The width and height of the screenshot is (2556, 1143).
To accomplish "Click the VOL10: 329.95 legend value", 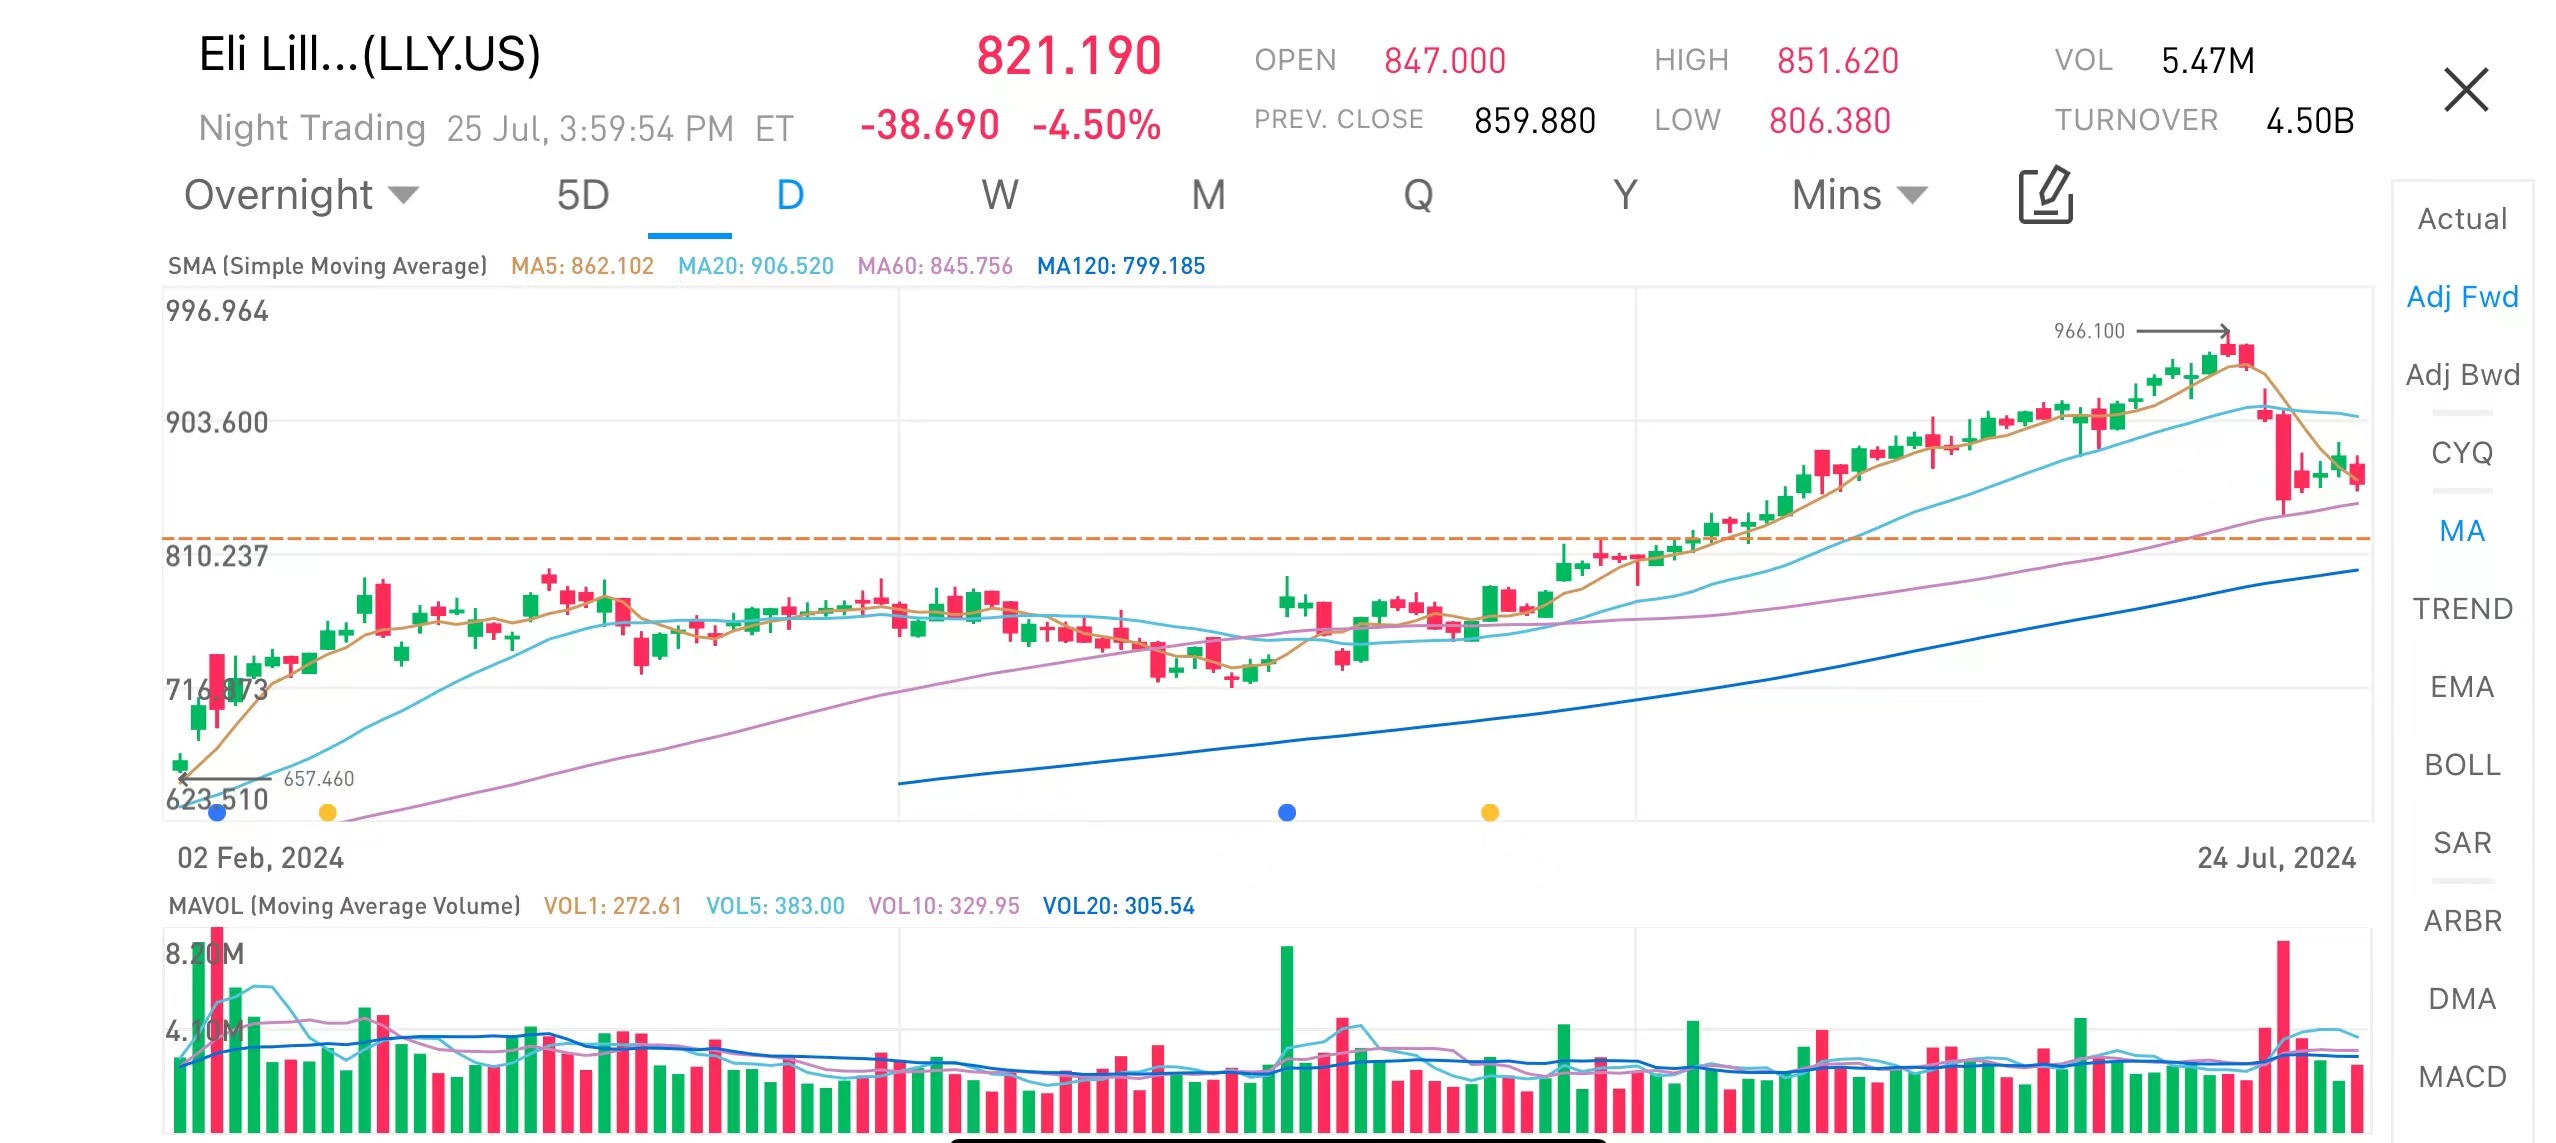I will 944,906.
